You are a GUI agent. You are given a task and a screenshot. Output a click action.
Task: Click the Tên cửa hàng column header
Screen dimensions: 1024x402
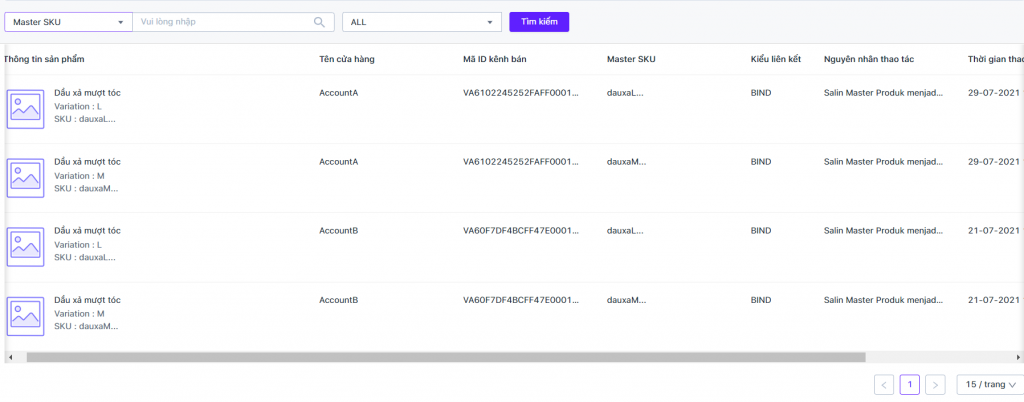pos(347,59)
